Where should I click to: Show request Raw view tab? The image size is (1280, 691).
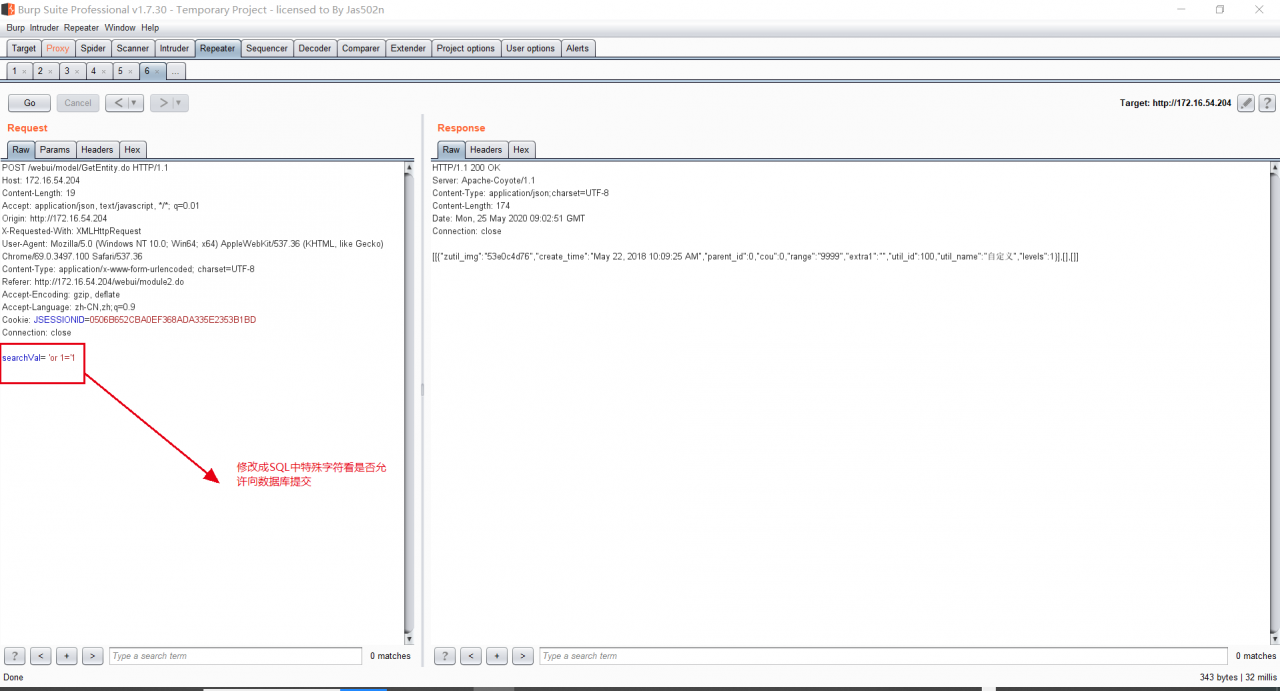pyautogui.click(x=21, y=149)
